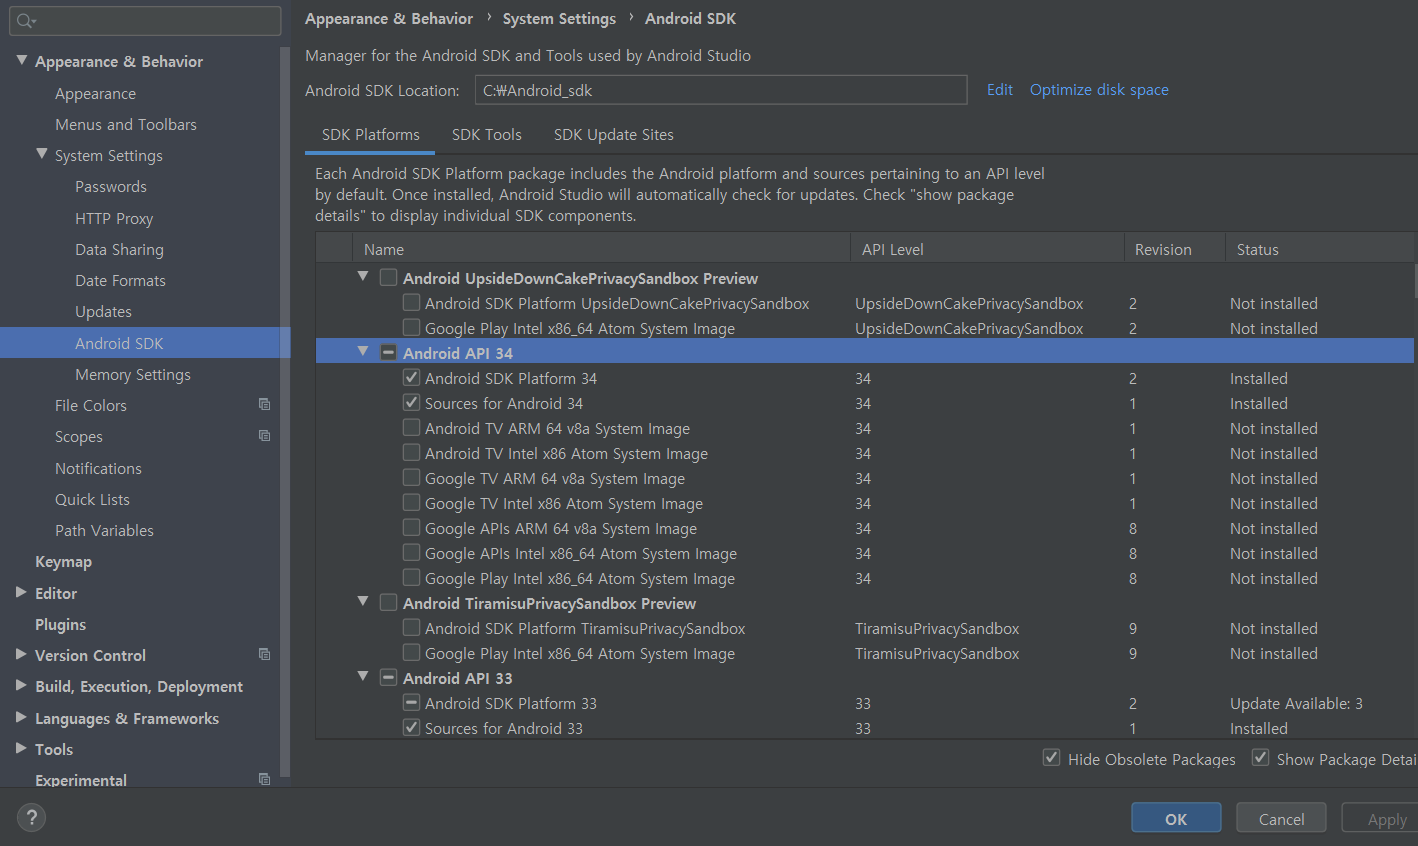Click project-level icon beside File Colors
Image resolution: width=1418 pixels, height=846 pixels.
point(264,404)
